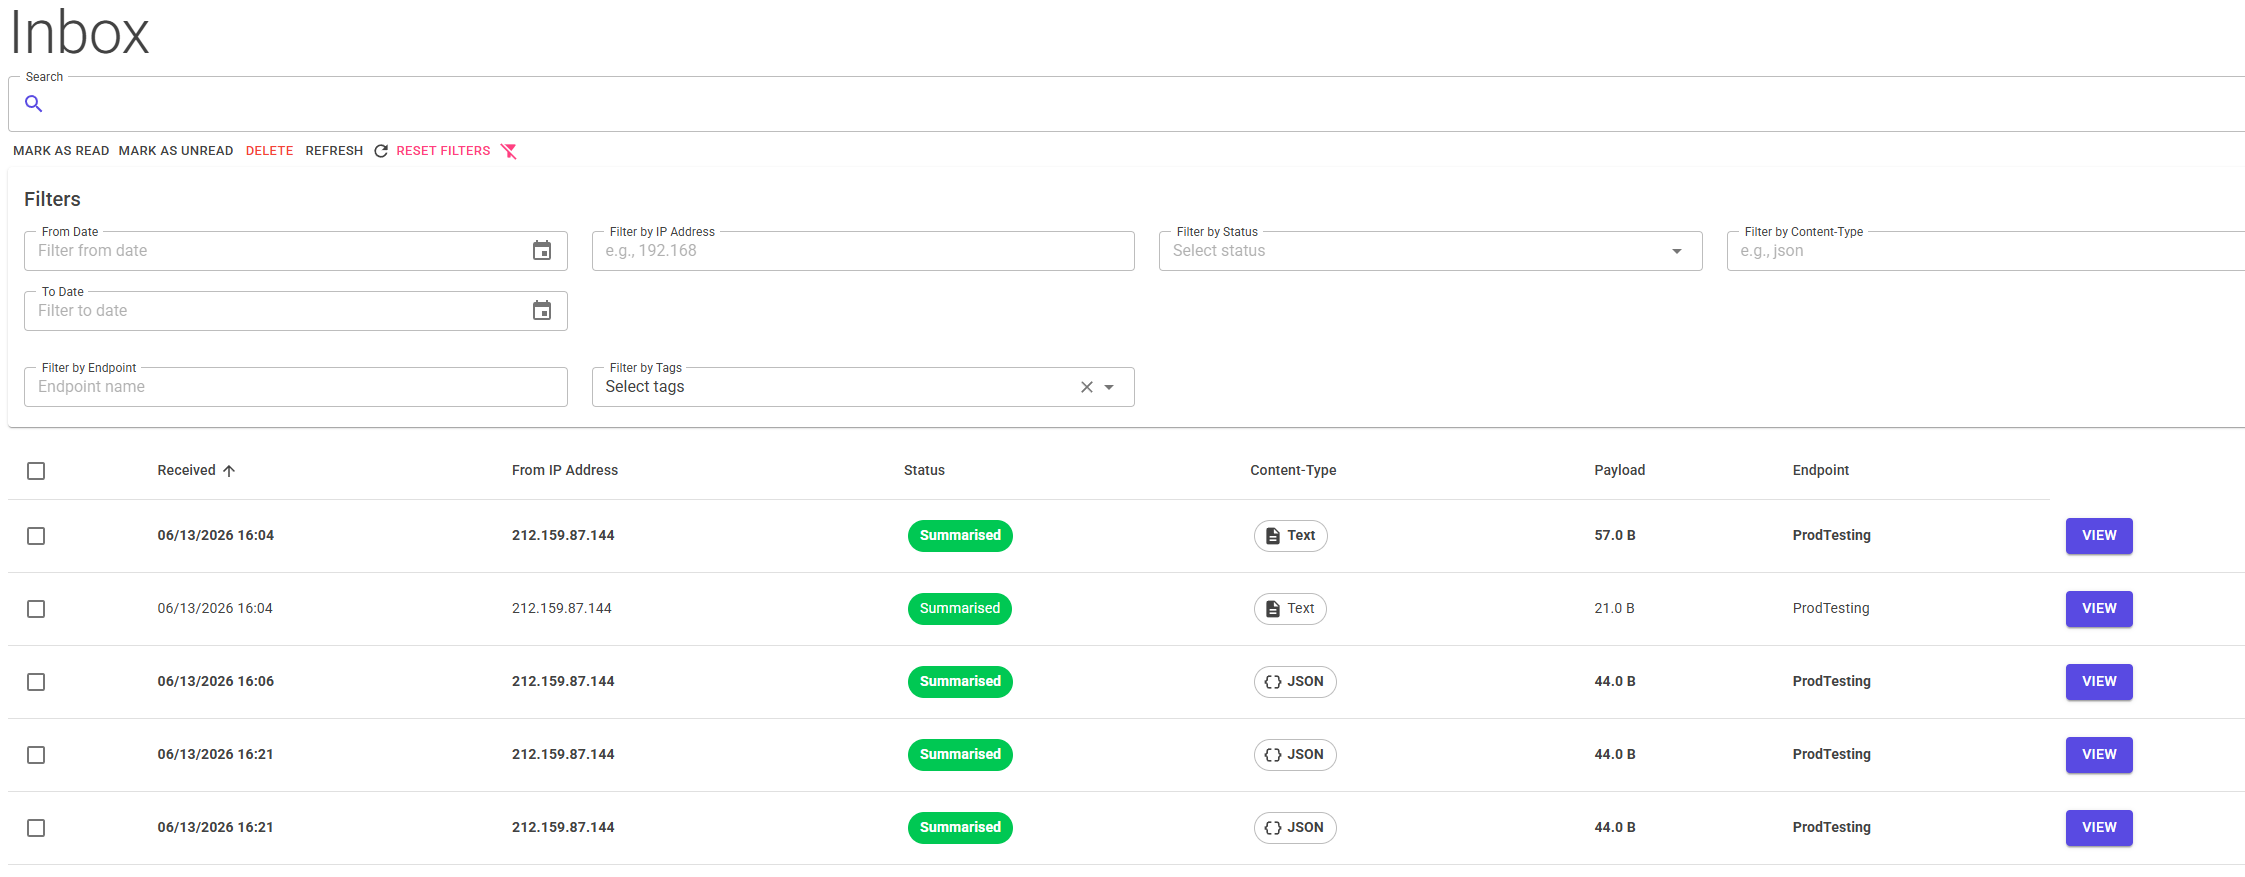Click JSON chip in the 16:06 row
The height and width of the screenshot is (877, 2245).
pos(1295,682)
